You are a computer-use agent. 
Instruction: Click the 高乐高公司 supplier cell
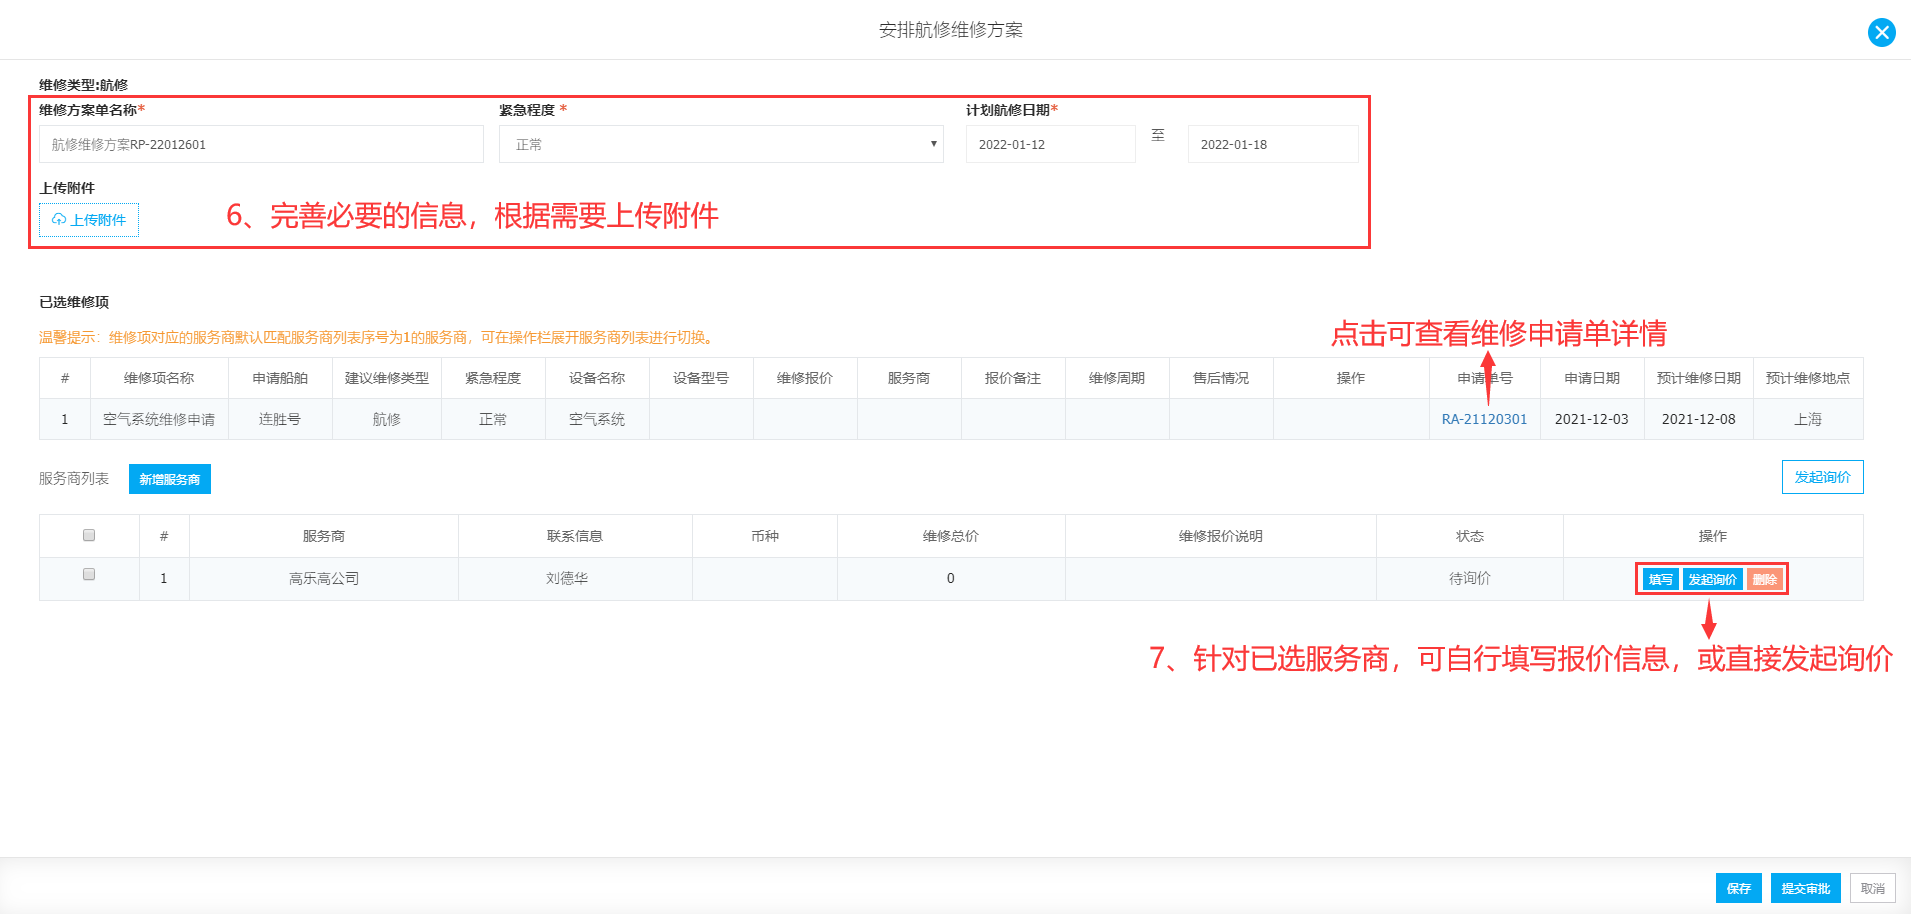[324, 578]
